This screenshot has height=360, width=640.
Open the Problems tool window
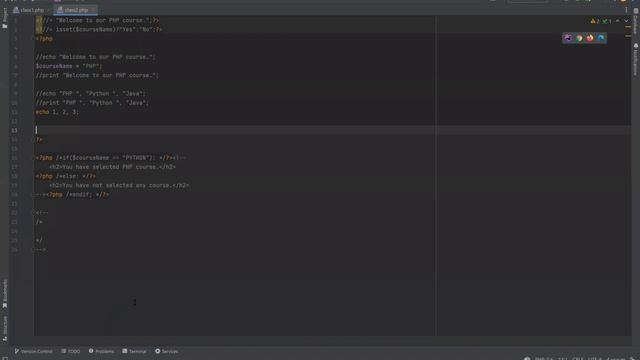[101, 351]
